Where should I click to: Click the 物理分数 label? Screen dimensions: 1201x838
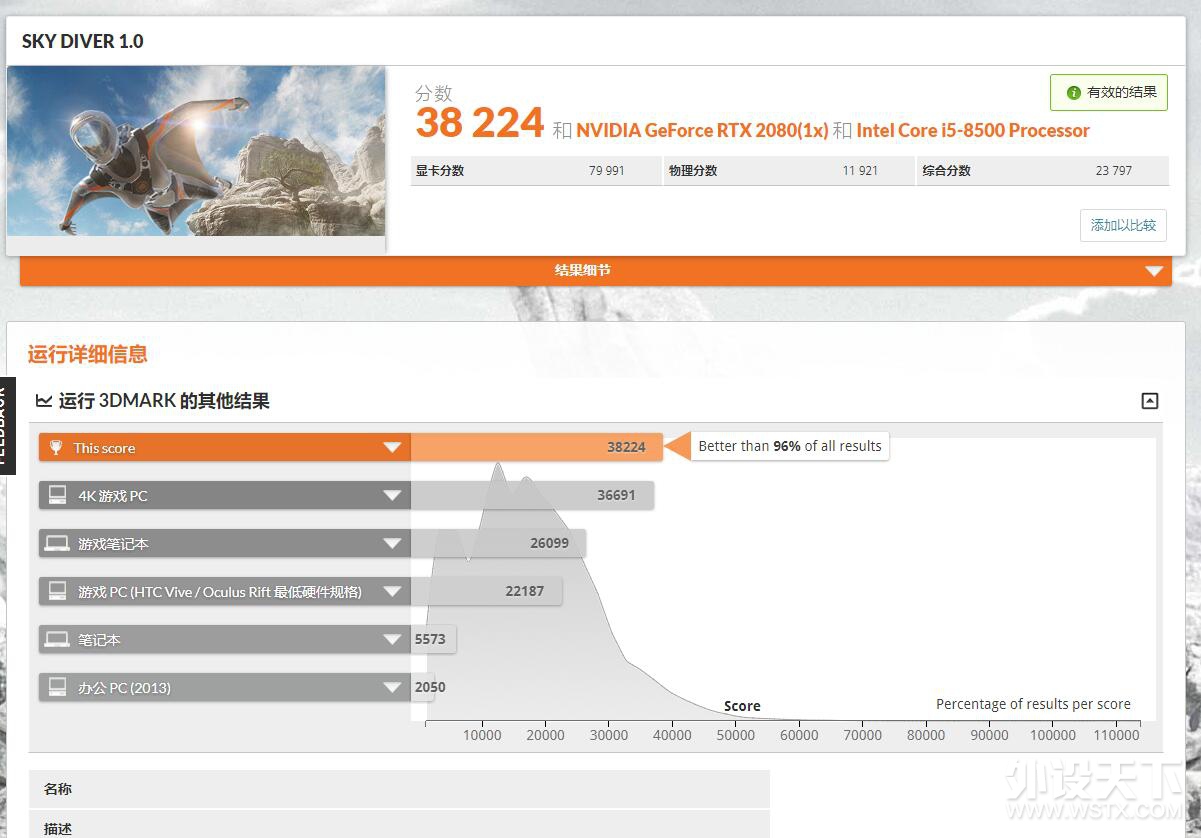click(693, 171)
